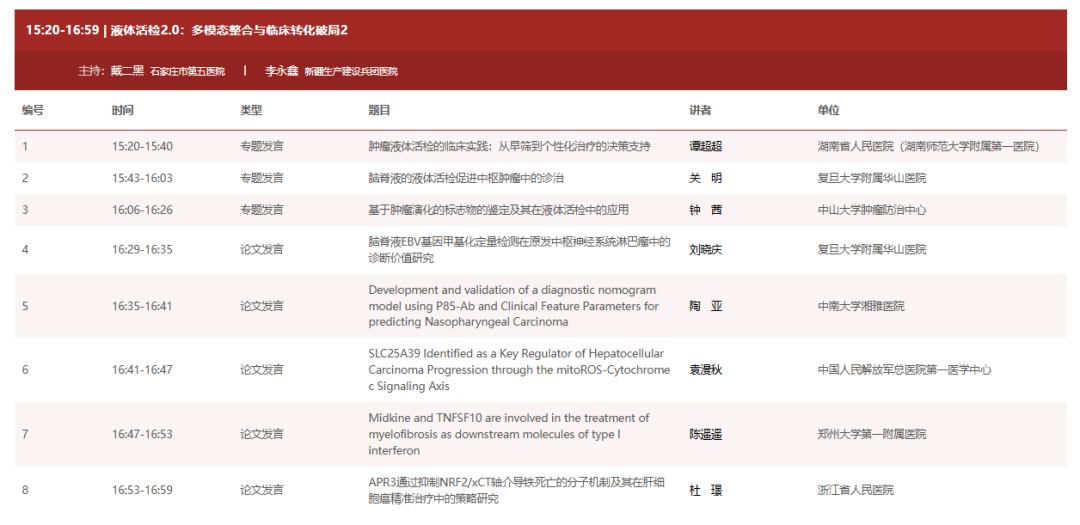This screenshot has width=1080, height=525.
Task: Click 复旦大学附属华山医院 in row 2
Action: (872, 178)
